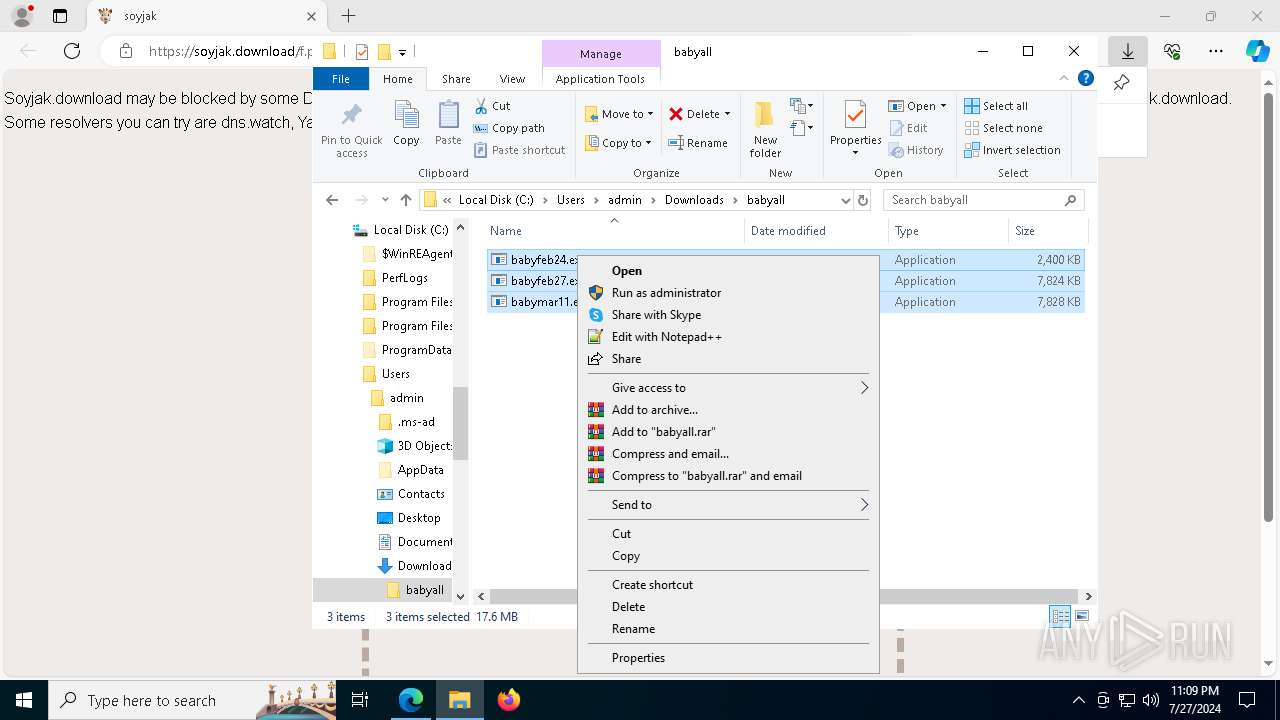The image size is (1280, 720).
Task: Choose Compress and email...
Action: pyautogui.click(x=728, y=454)
